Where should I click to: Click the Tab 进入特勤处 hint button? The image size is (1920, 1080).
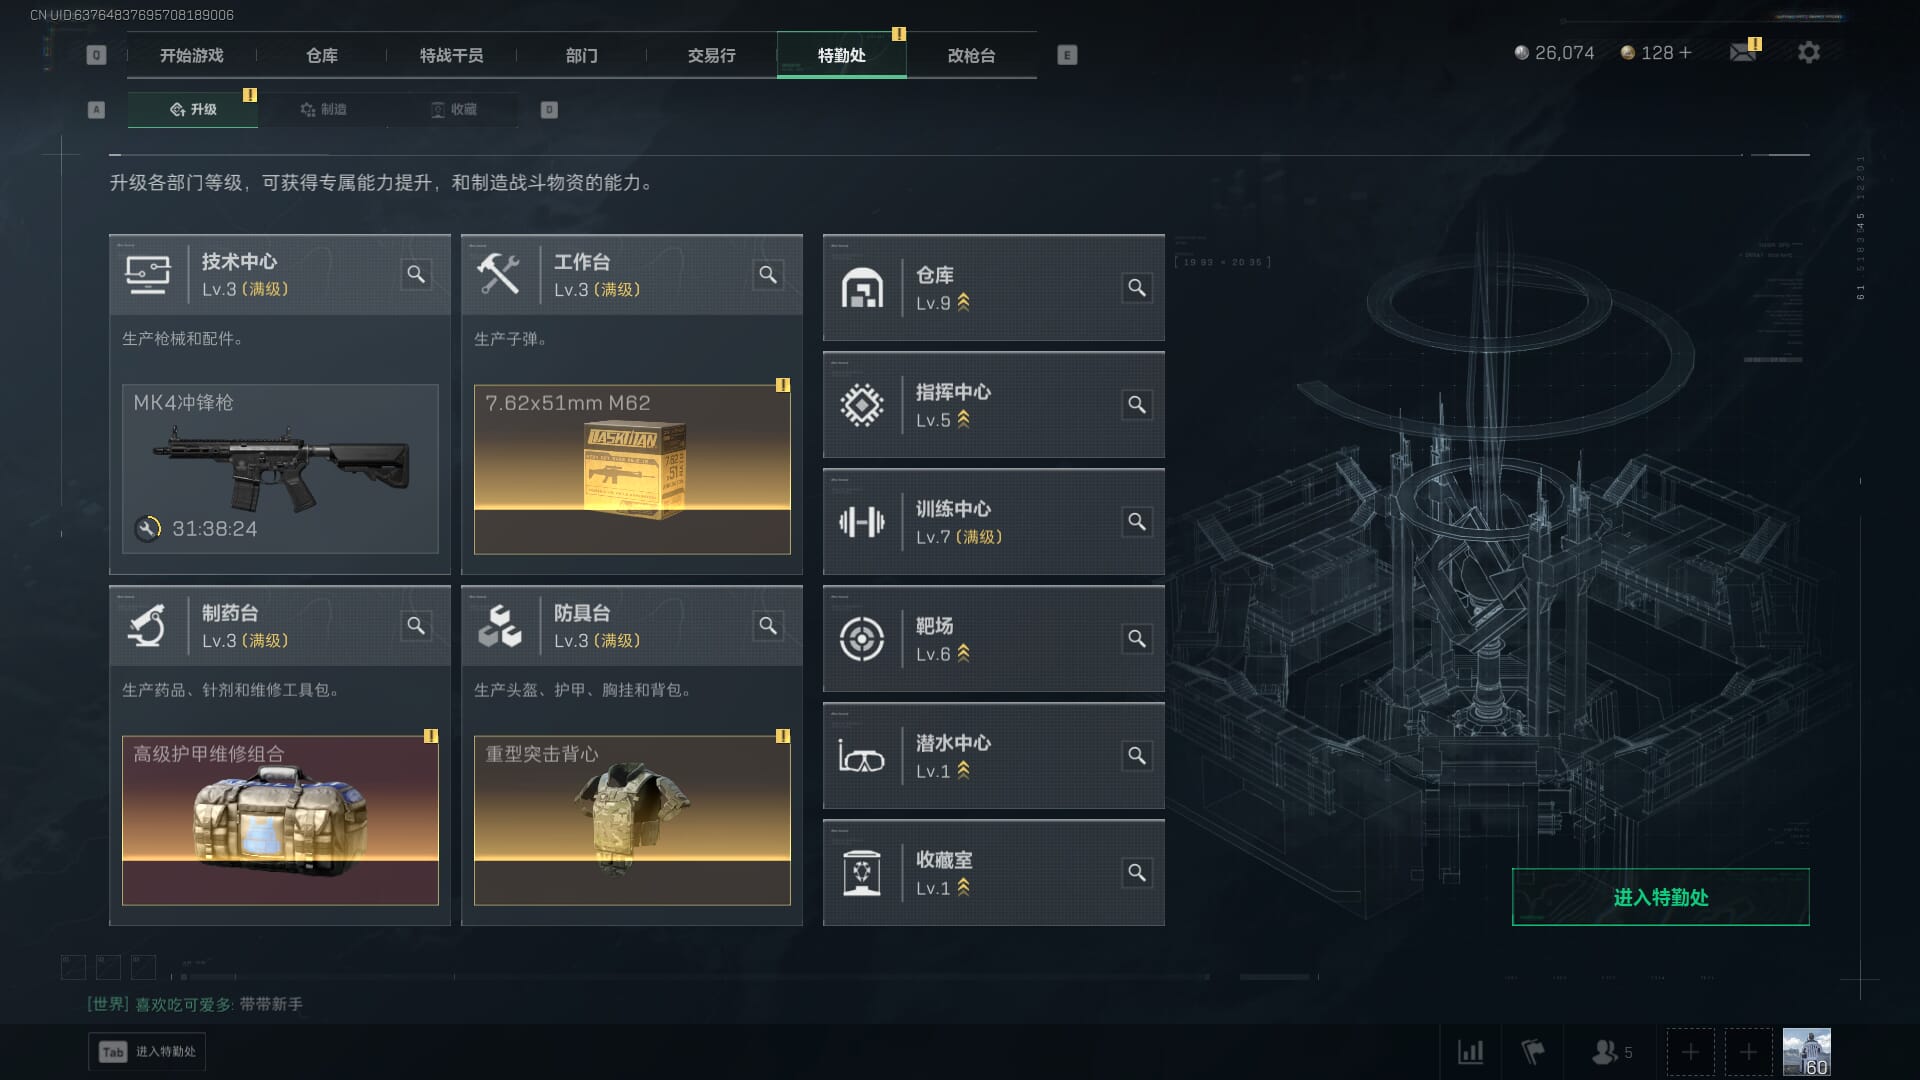tap(147, 1052)
